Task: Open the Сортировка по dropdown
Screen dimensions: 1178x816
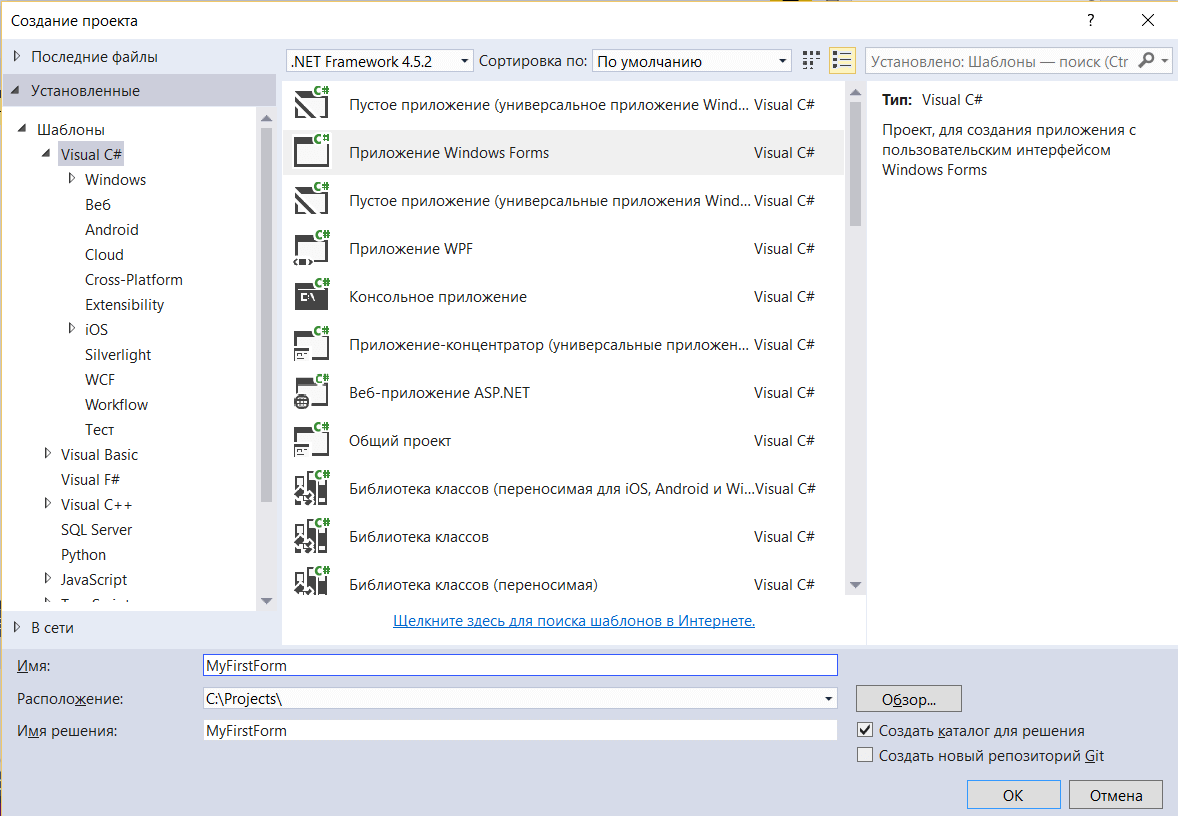Action: coord(691,61)
